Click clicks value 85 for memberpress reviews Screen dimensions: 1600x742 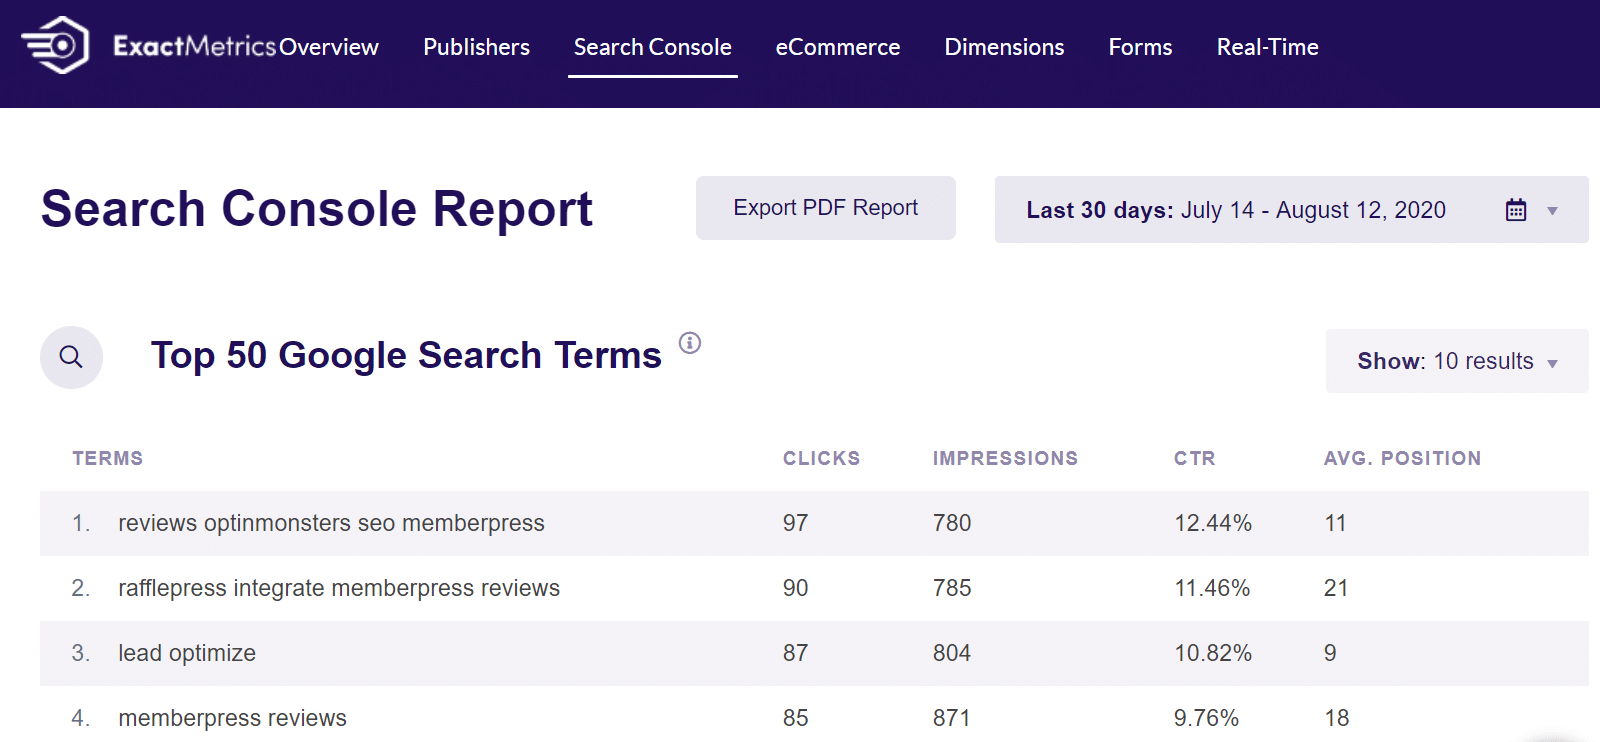point(795,718)
